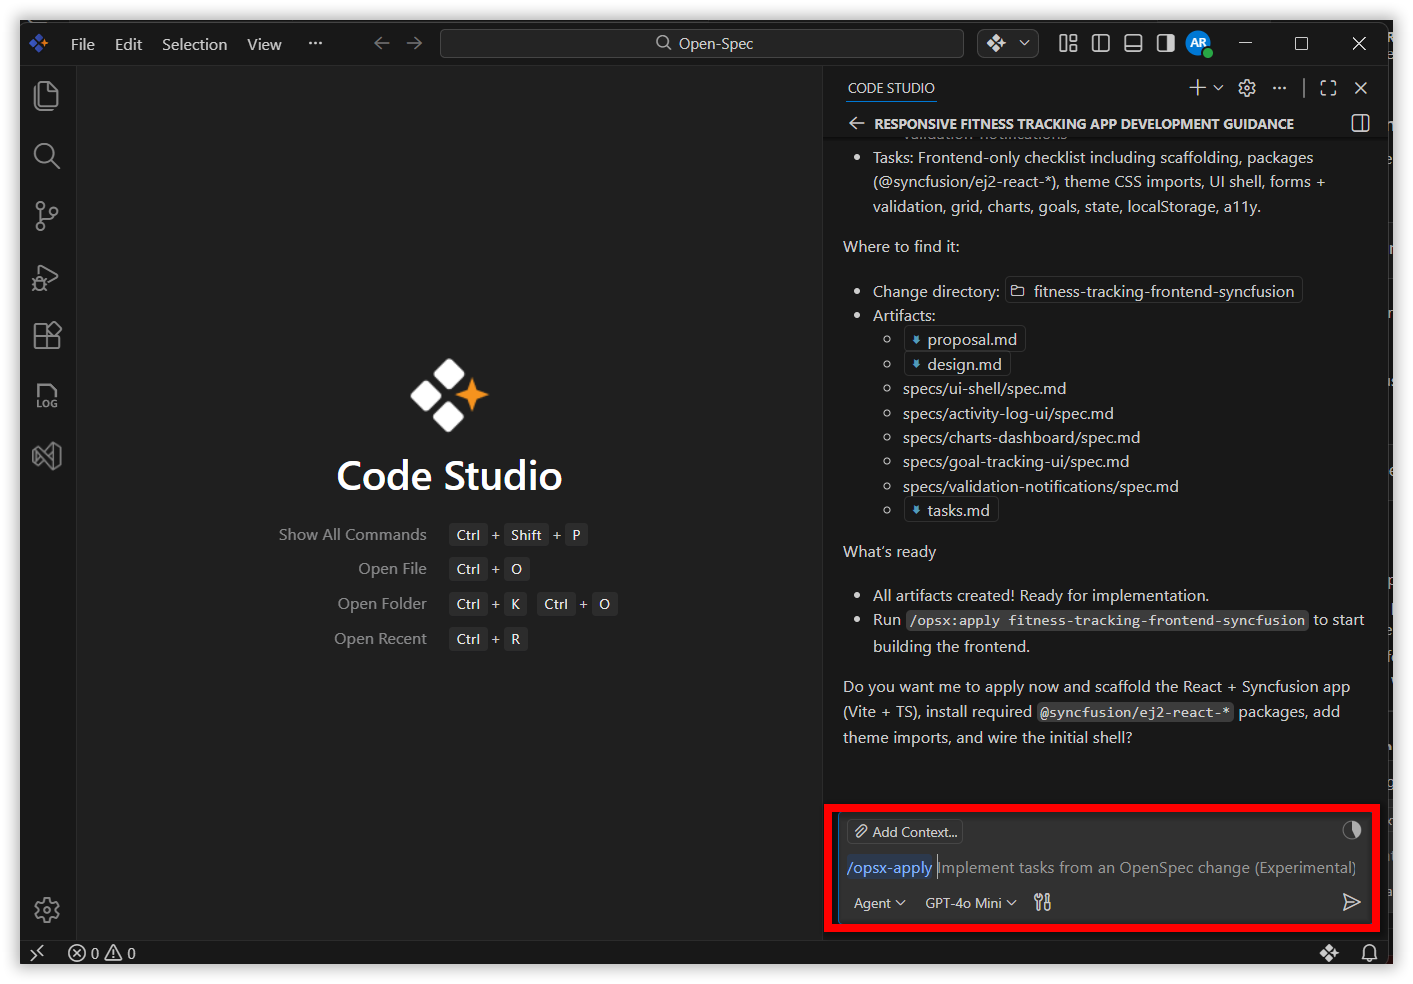Open the Search view in activity bar
1413x984 pixels.
point(47,156)
